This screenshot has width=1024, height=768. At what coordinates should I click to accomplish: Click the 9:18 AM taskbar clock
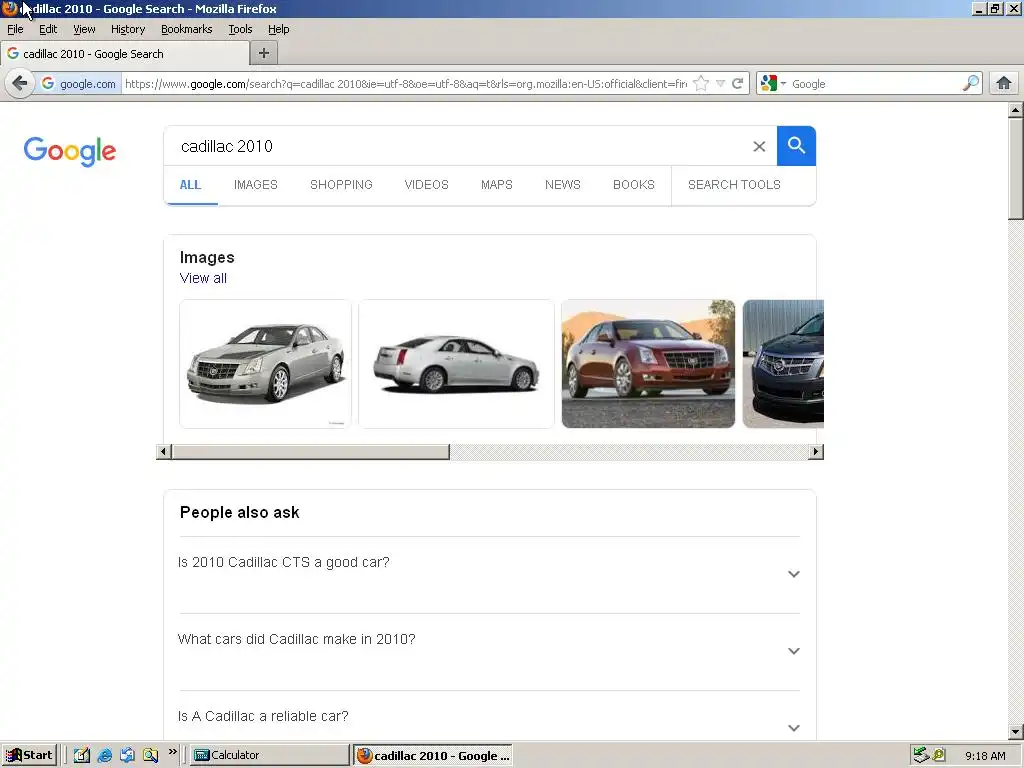(985, 756)
